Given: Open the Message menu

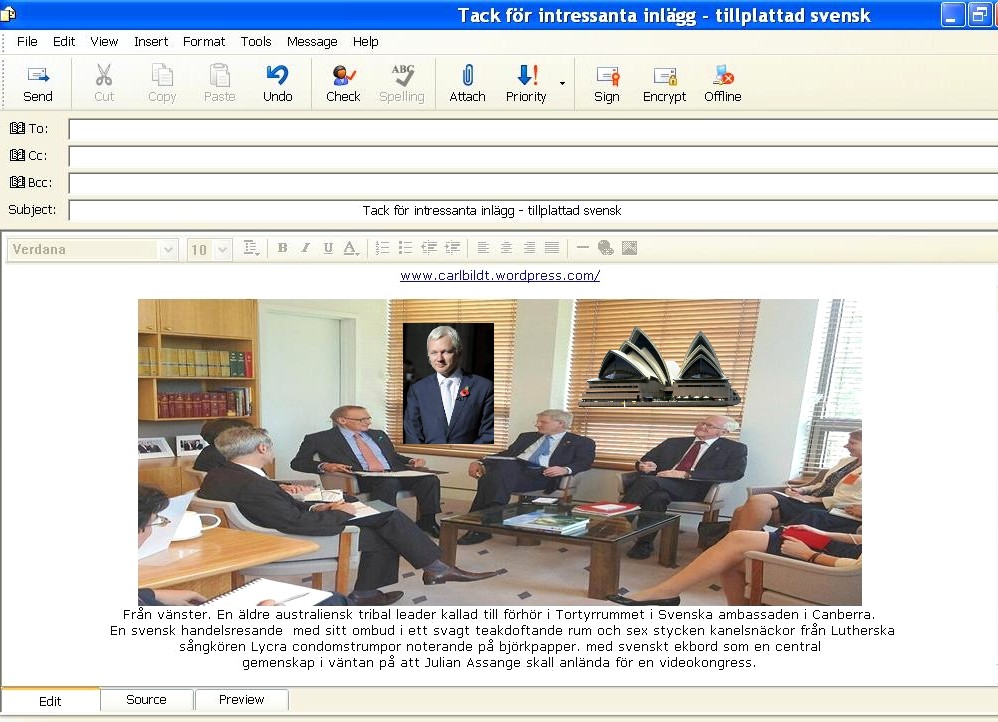Looking at the screenshot, I should point(312,42).
